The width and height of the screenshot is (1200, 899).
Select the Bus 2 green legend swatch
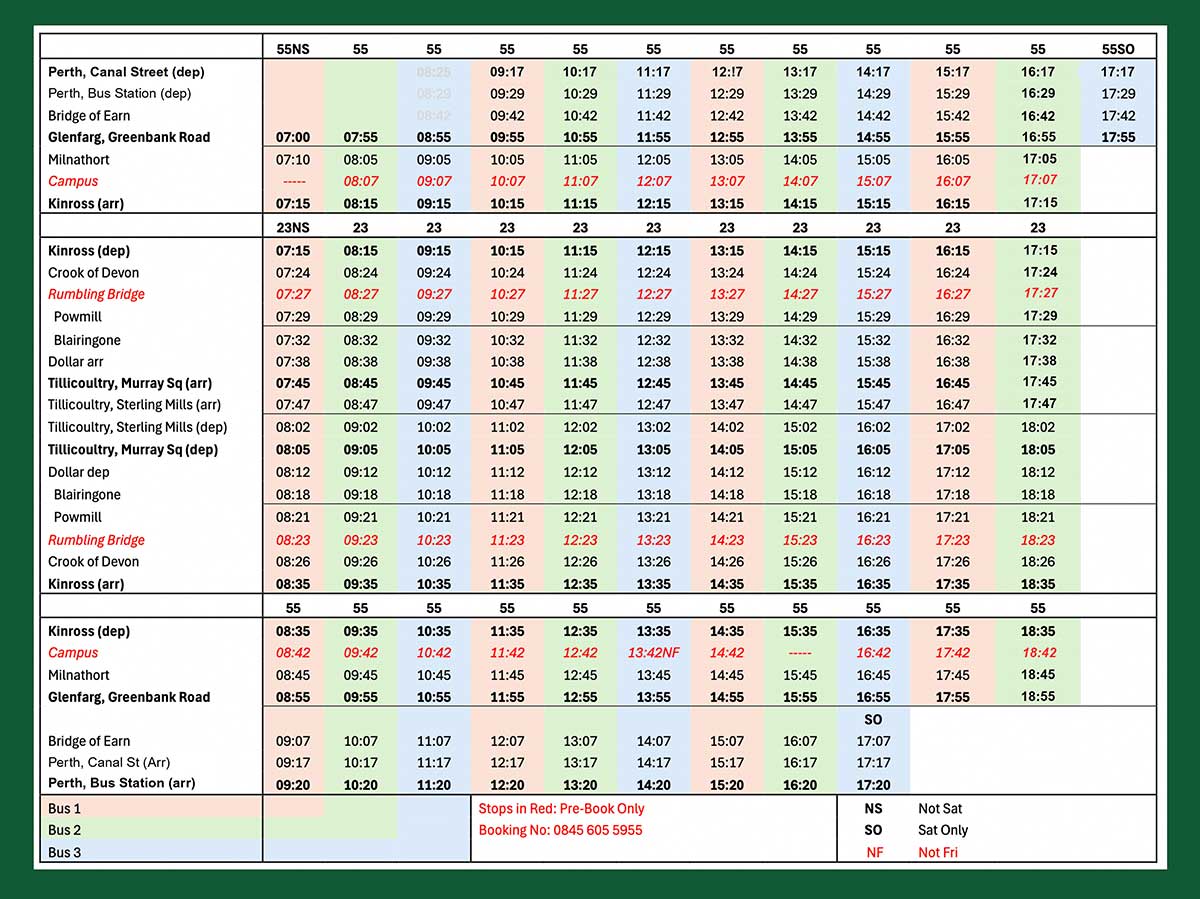coord(292,830)
